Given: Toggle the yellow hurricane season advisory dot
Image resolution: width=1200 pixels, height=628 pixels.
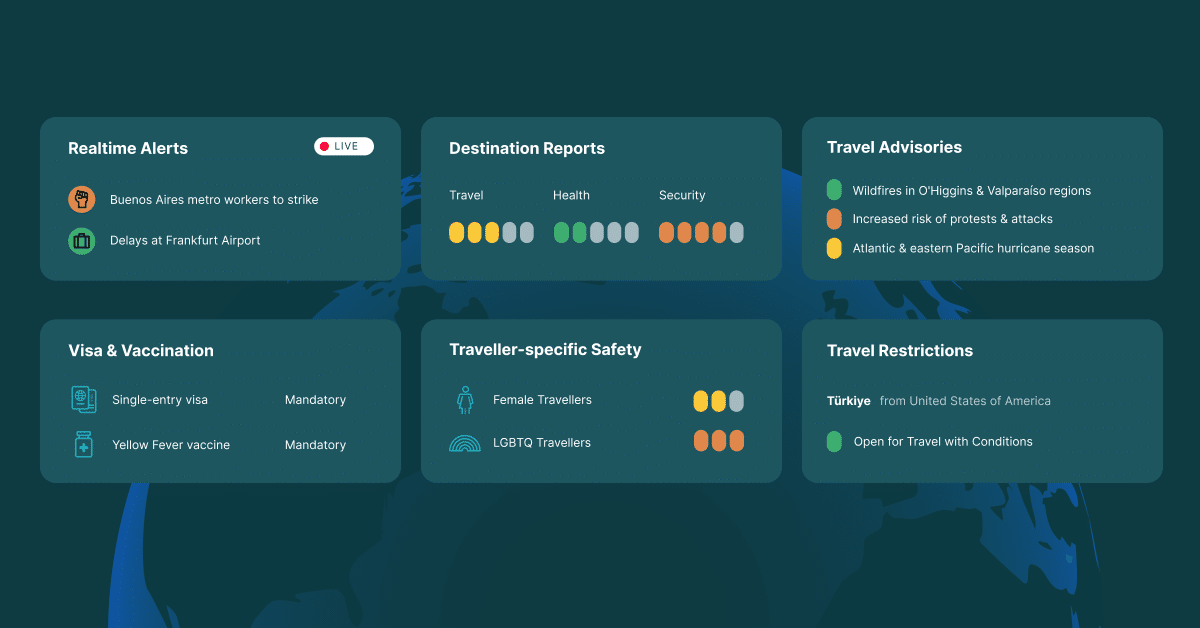Looking at the screenshot, I should 834,248.
